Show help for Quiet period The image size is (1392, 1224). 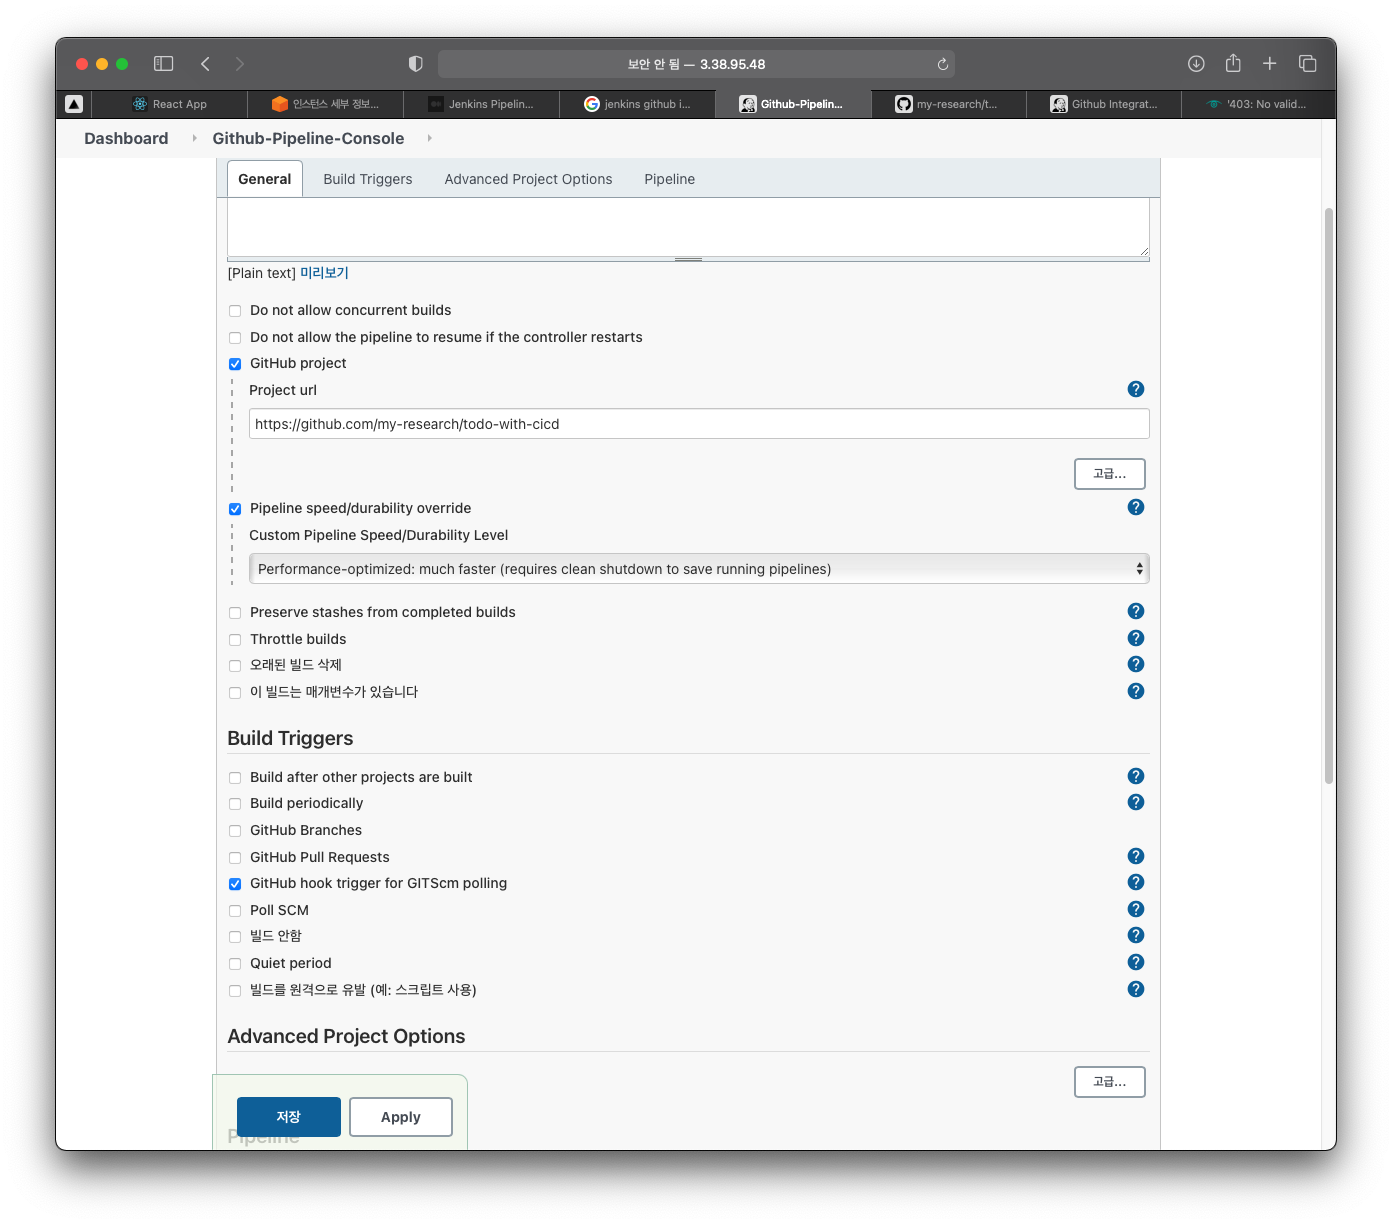pyautogui.click(x=1135, y=962)
